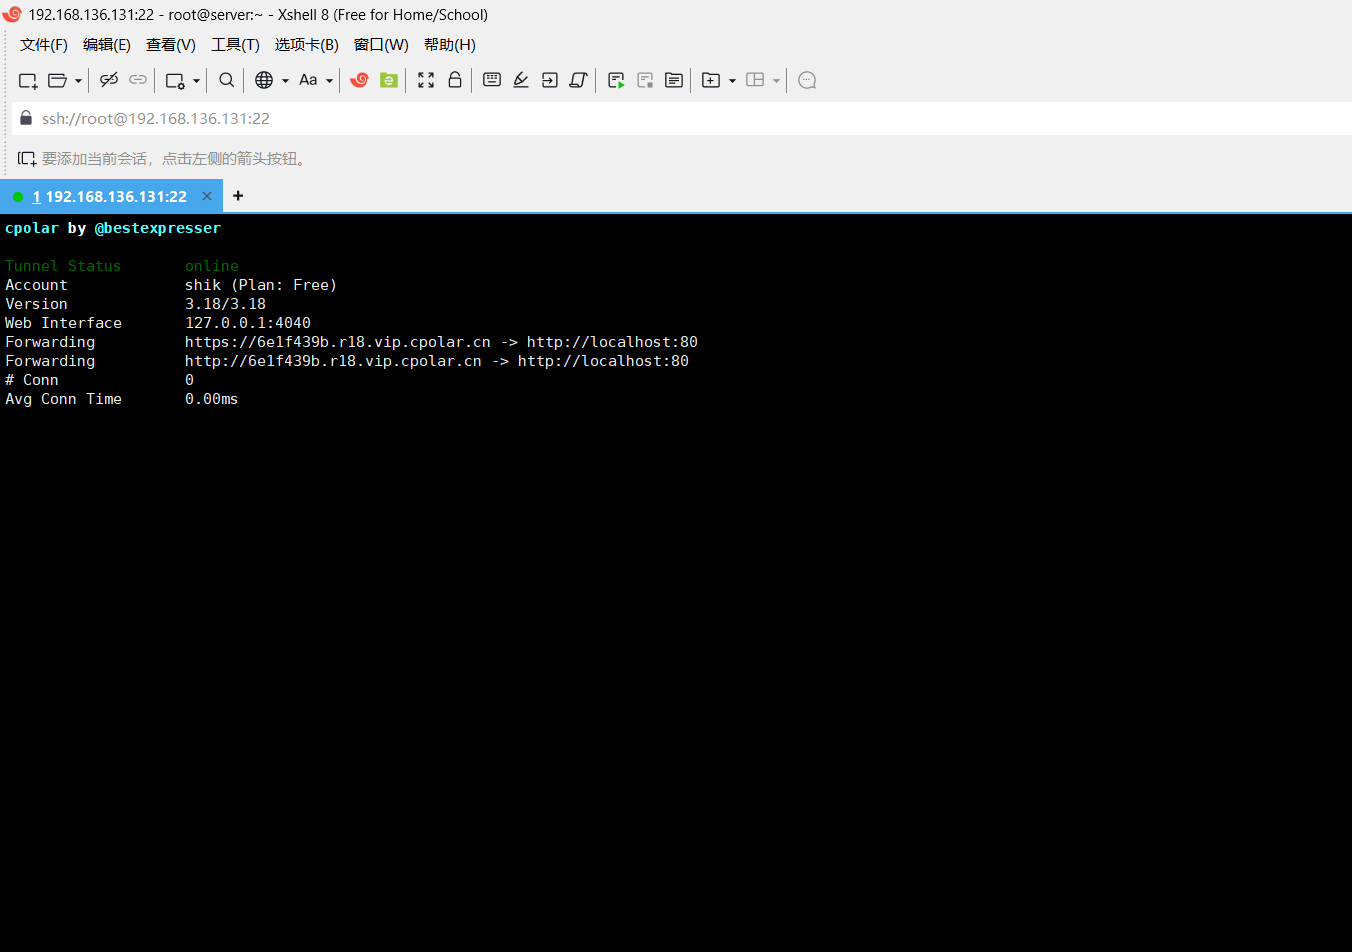Click the '@bestexpresser' author text

coord(158,228)
